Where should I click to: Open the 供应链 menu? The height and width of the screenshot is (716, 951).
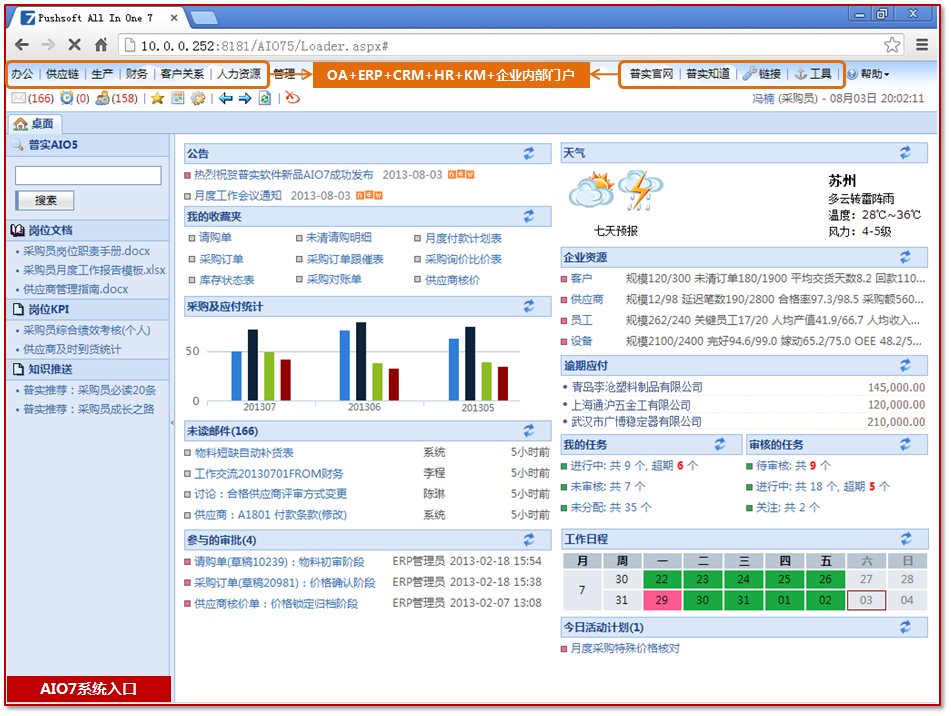(x=62, y=74)
